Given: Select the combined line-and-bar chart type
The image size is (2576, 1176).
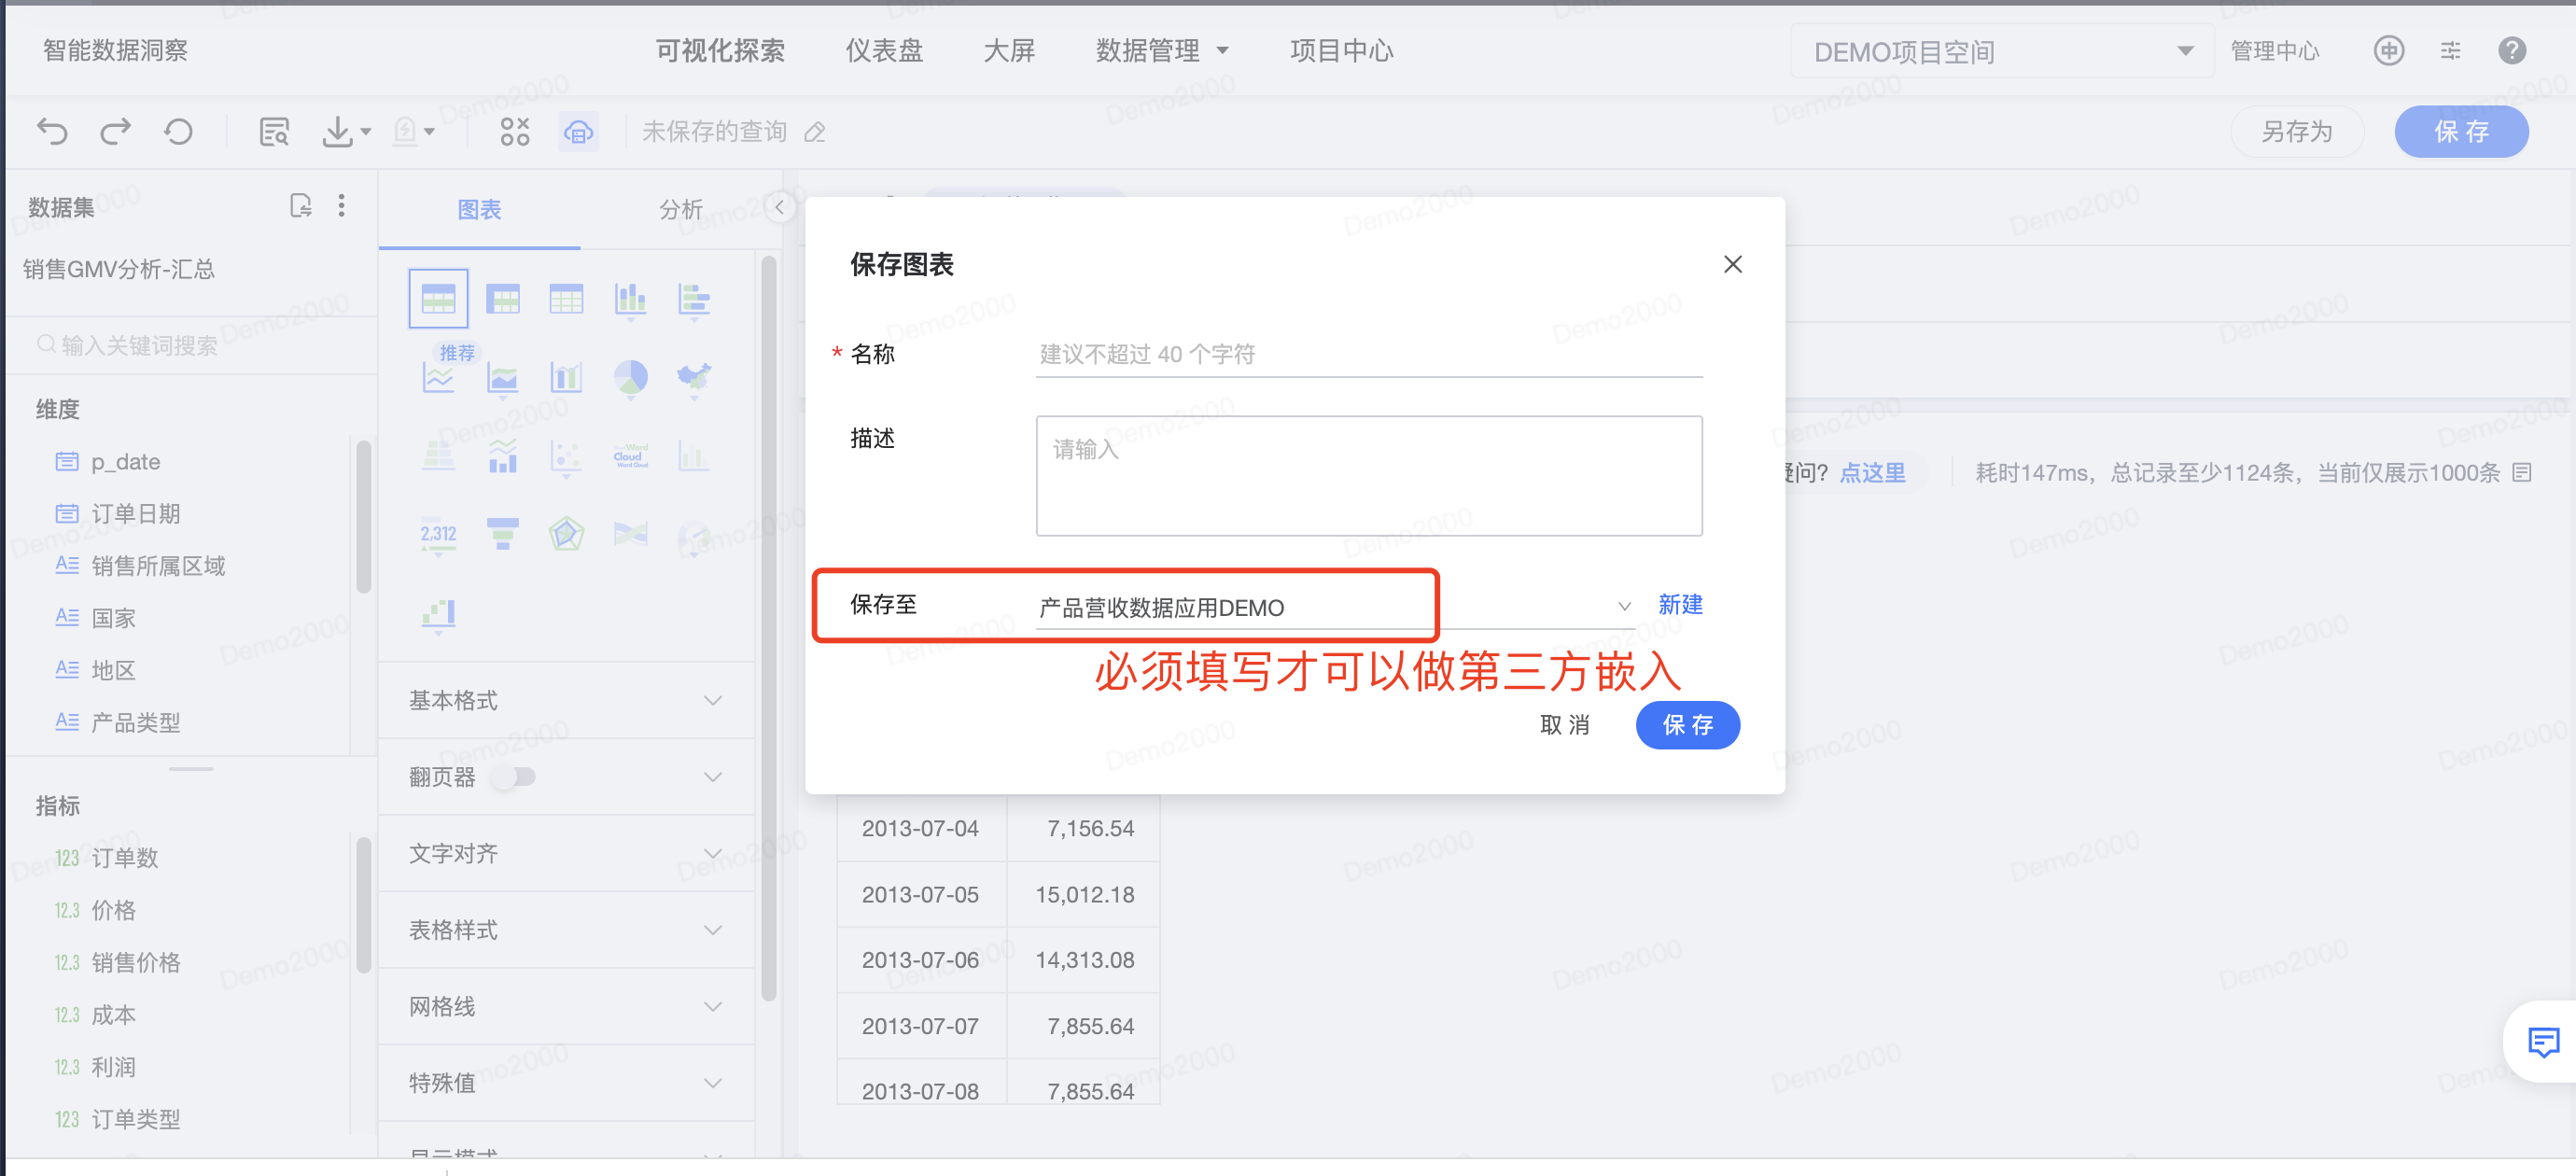Looking at the screenshot, I should [x=503, y=456].
